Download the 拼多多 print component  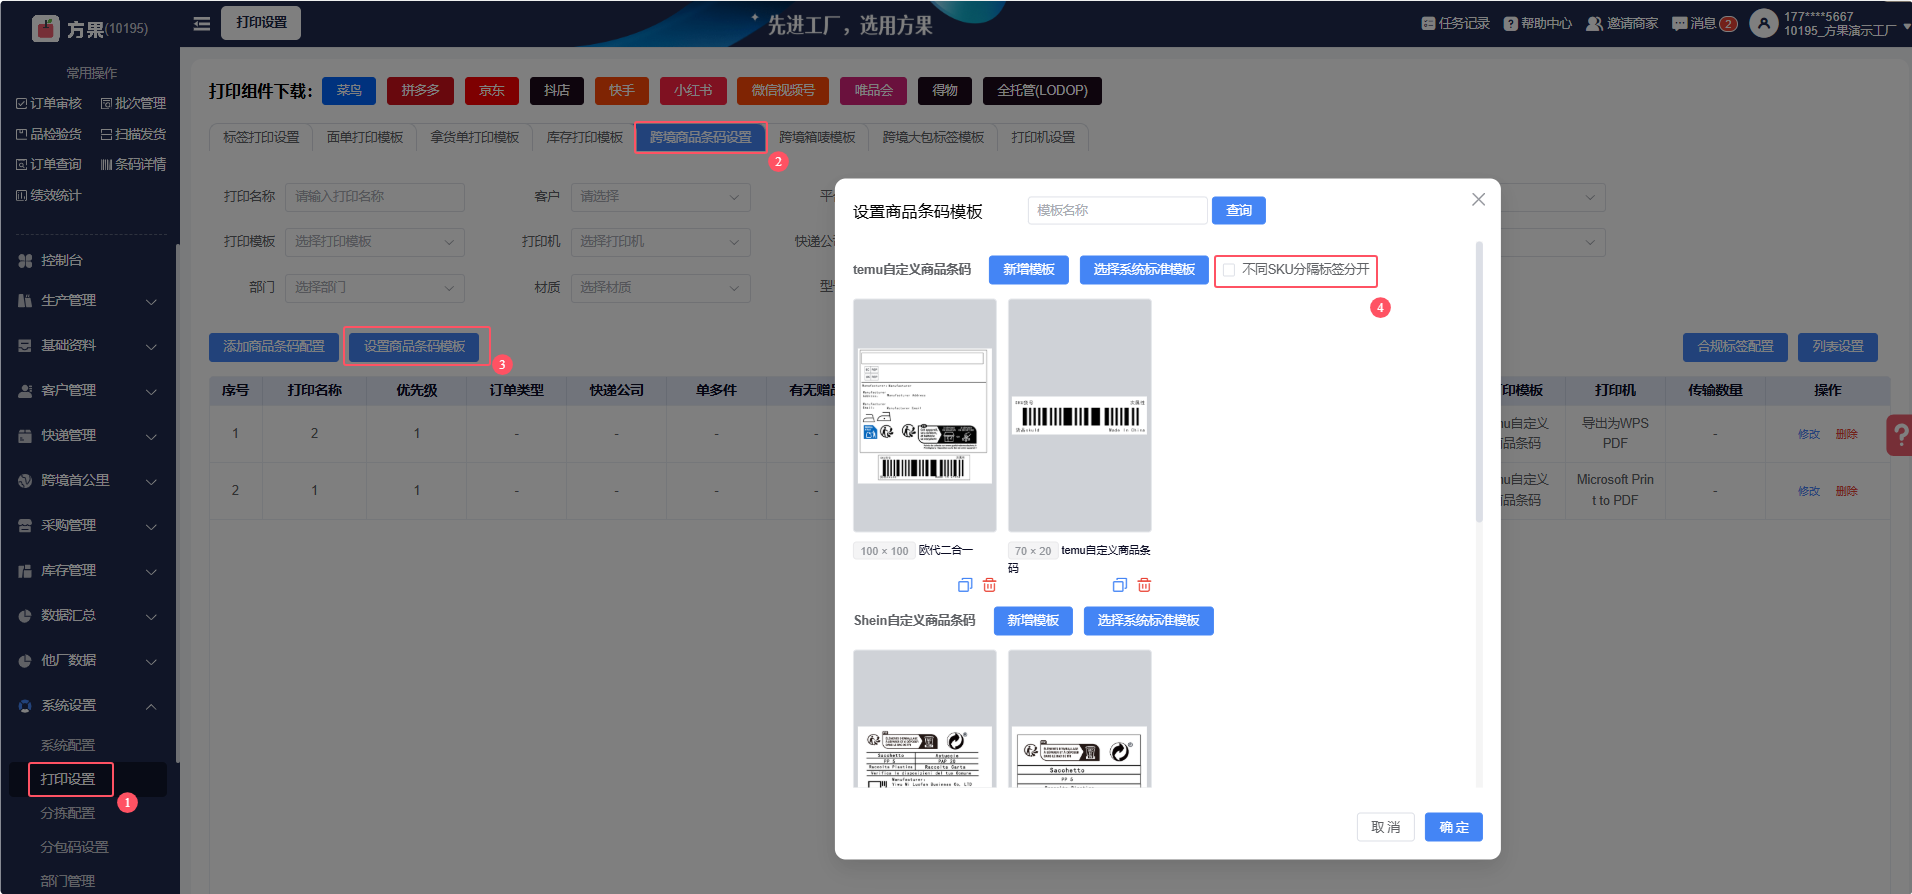[x=420, y=91]
